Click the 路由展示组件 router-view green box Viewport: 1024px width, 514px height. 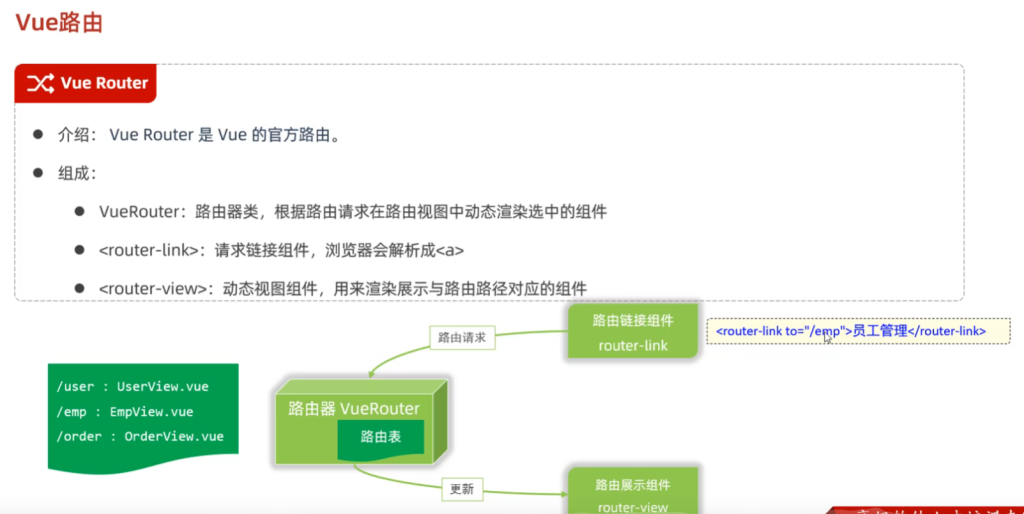click(633, 491)
